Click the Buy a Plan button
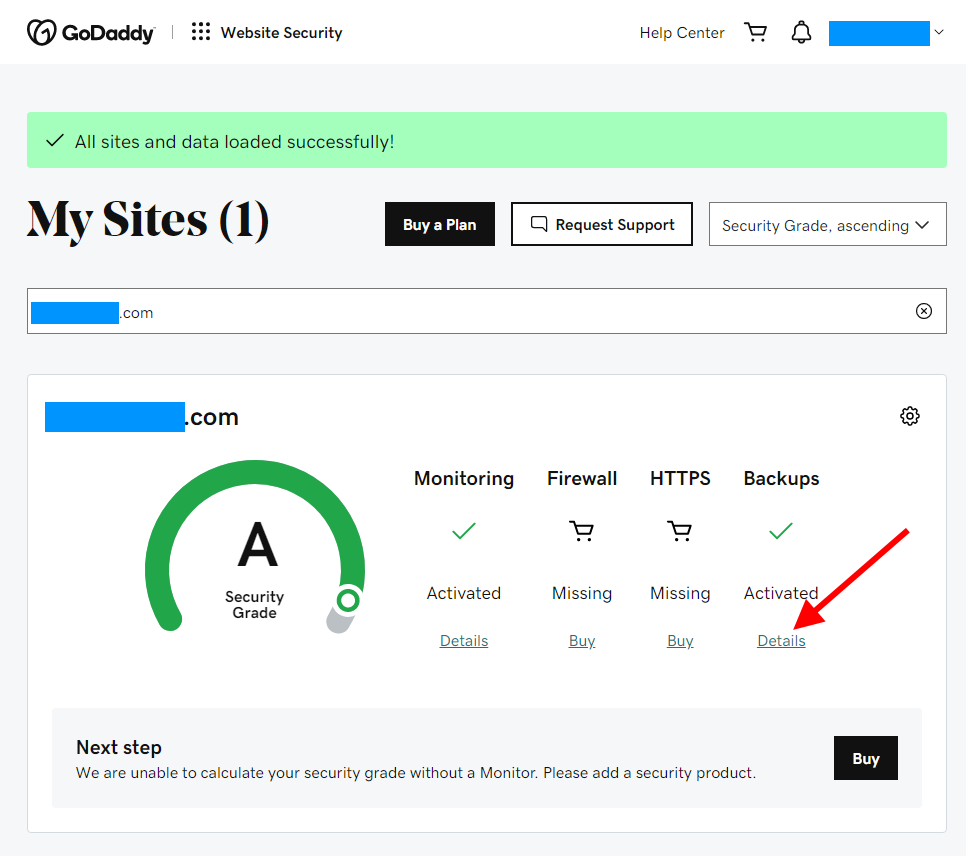The width and height of the screenshot is (966, 856). point(439,224)
